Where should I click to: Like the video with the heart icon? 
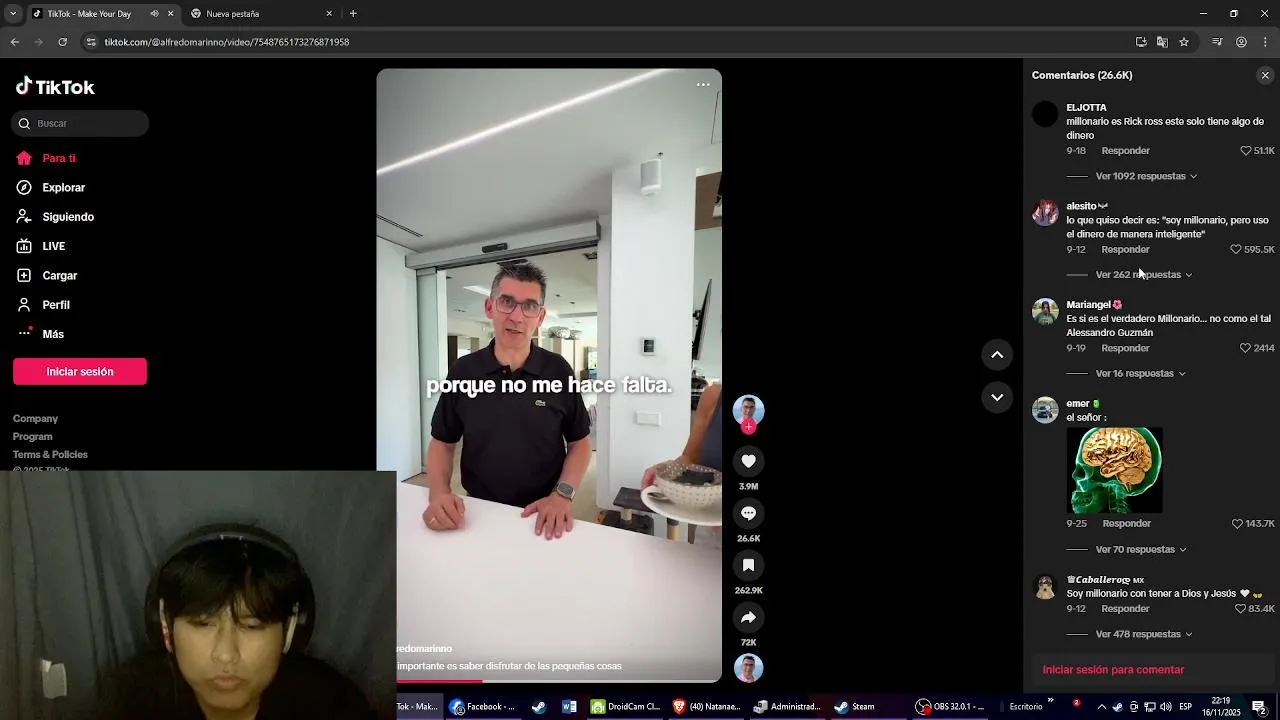748,461
